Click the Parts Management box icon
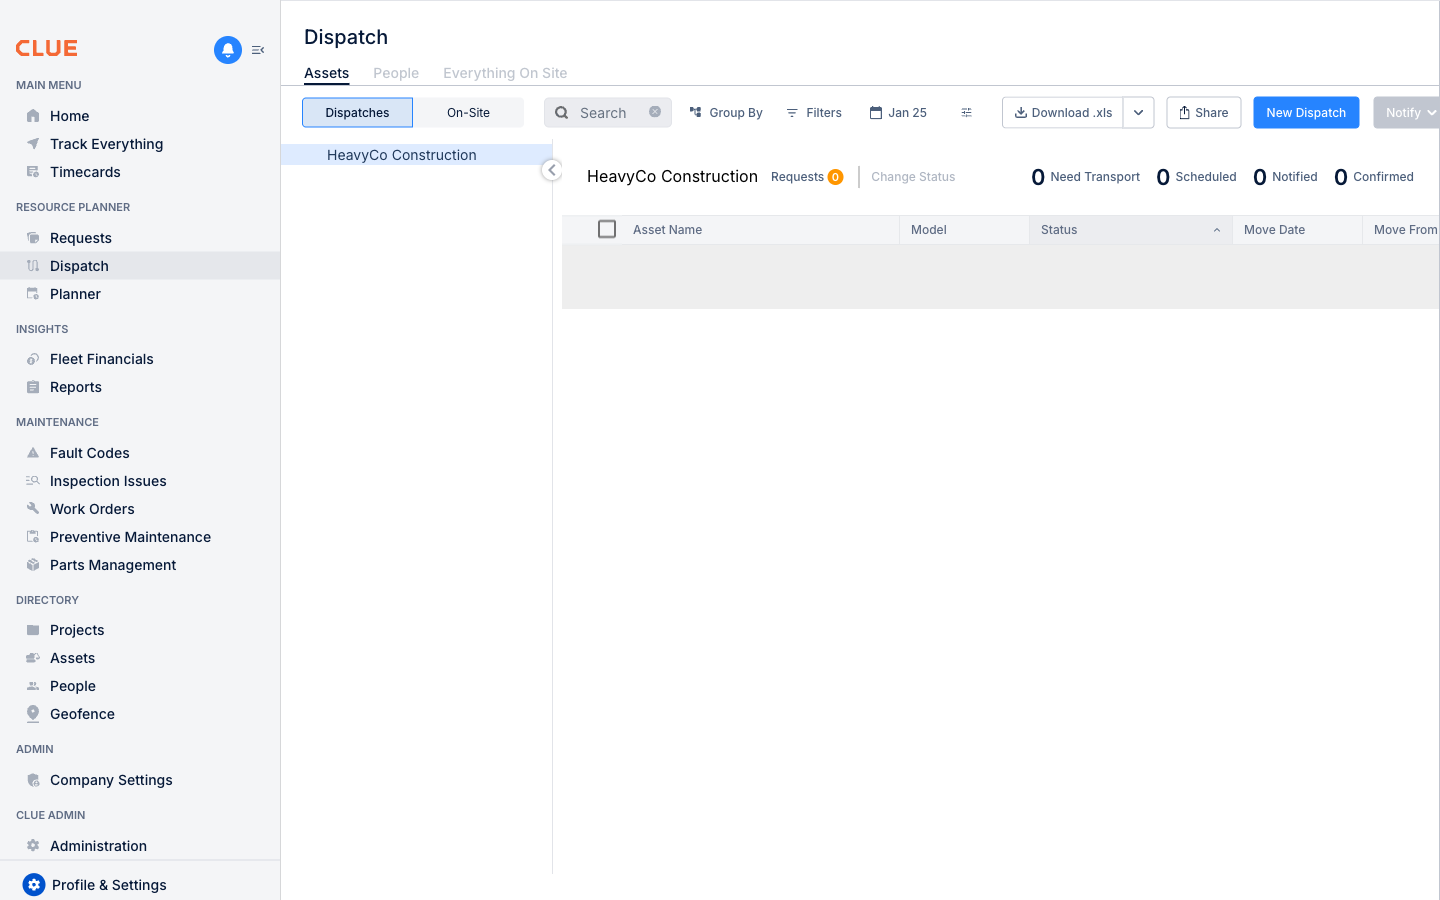Screen dimensions: 1440x900 tap(33, 565)
